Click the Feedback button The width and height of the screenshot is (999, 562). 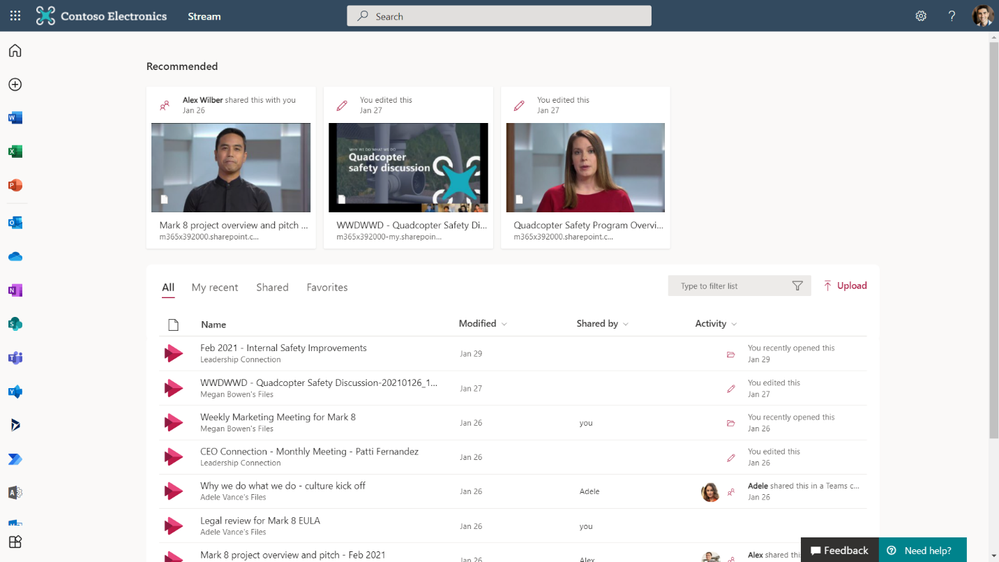point(840,550)
